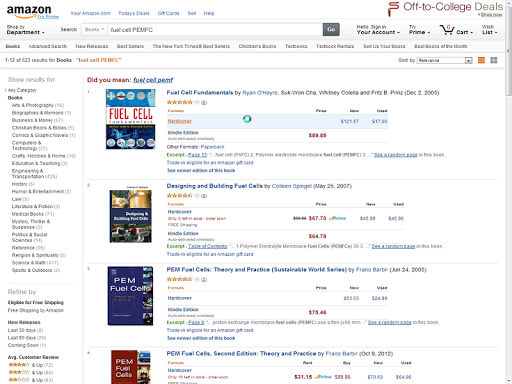Open the shopping cart icon
The width and height of the screenshot is (512, 384).
pyautogui.click(x=447, y=30)
